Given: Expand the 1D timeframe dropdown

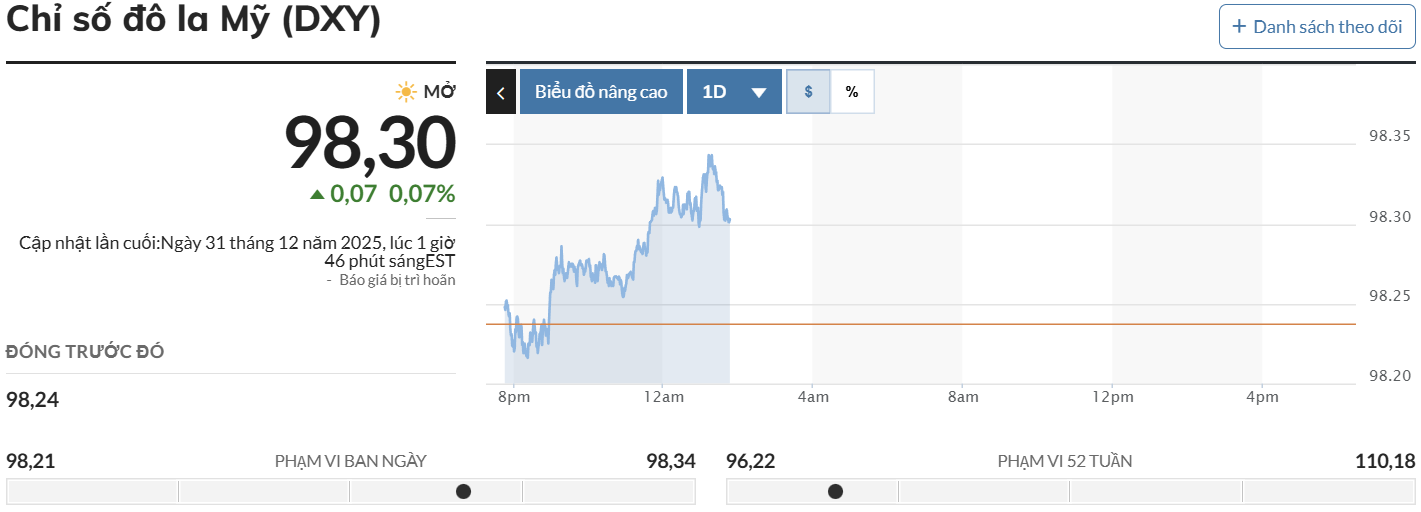Looking at the screenshot, I should [734, 92].
